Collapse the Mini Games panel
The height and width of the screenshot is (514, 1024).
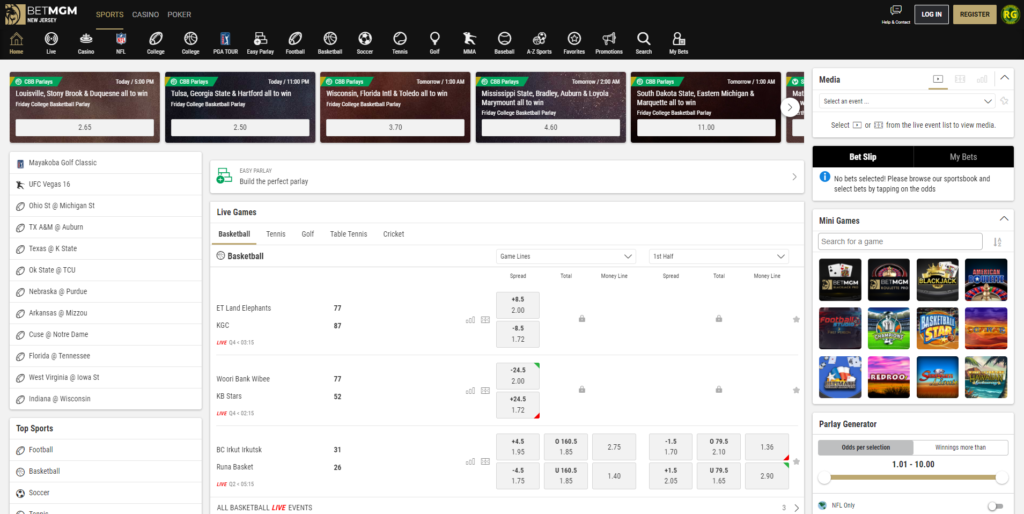(x=1004, y=219)
